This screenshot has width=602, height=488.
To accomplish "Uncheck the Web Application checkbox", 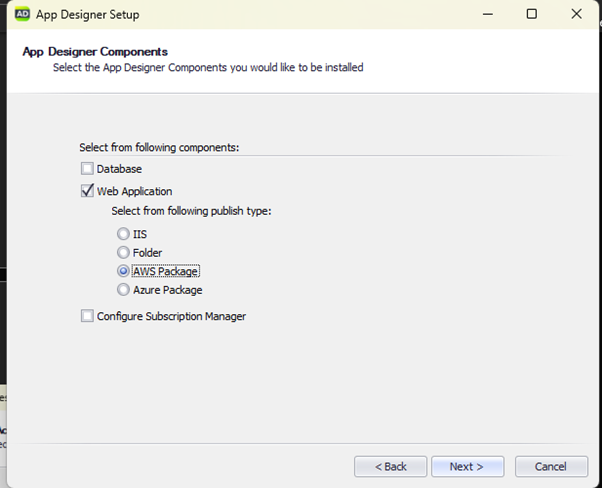I will (87, 191).
